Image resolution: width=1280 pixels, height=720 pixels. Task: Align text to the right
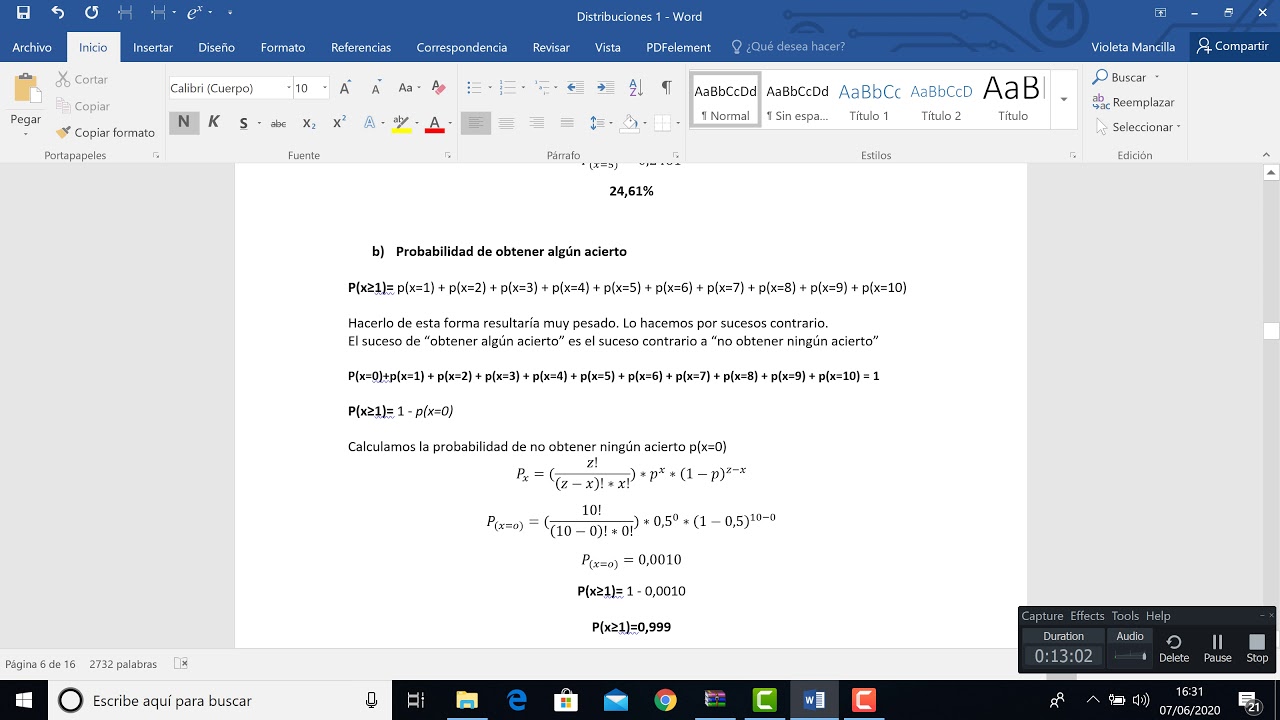pos(537,123)
